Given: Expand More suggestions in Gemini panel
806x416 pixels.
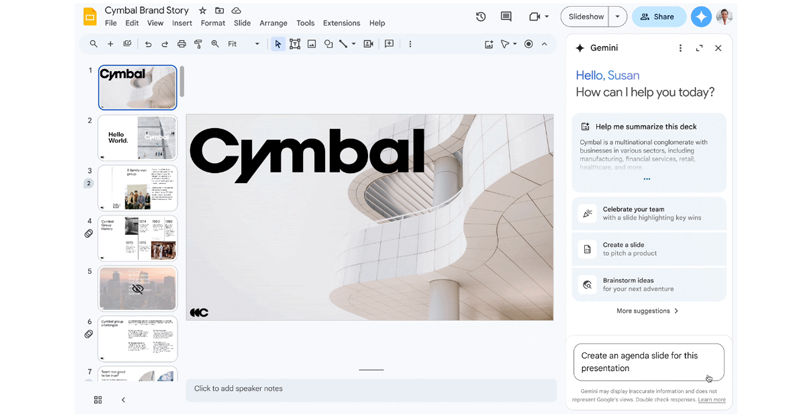Looking at the screenshot, I should point(647,311).
